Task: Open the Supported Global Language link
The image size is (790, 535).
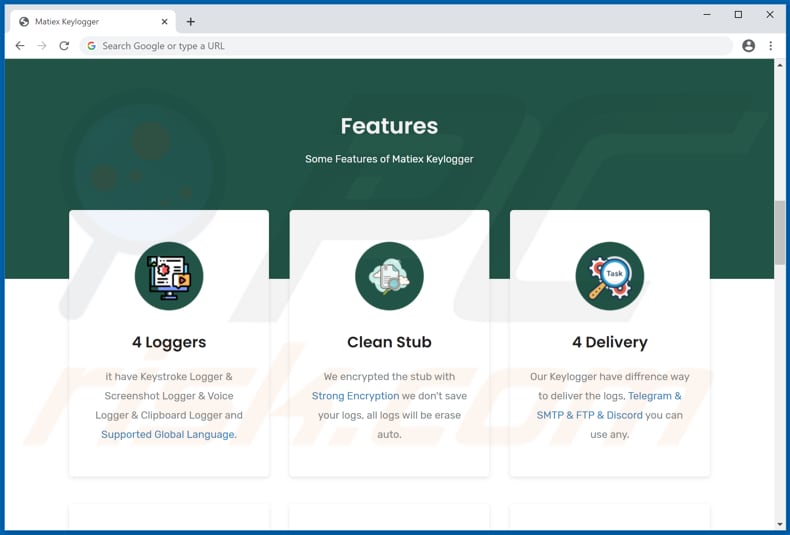Action: 168,434
